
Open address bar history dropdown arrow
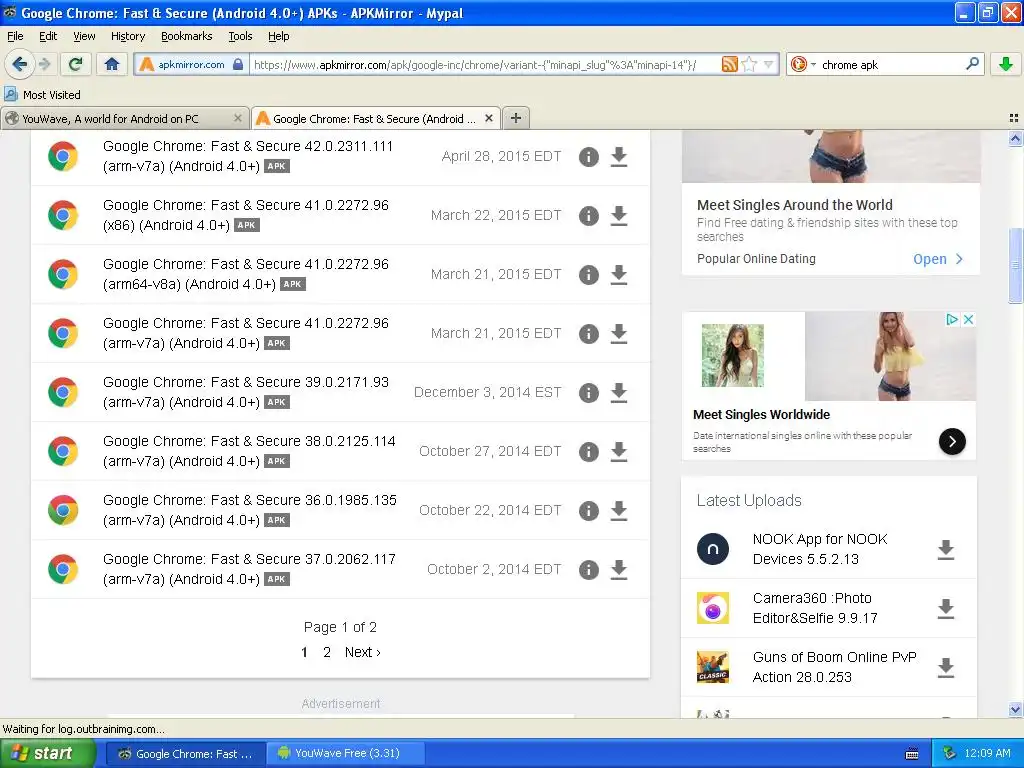click(x=769, y=64)
